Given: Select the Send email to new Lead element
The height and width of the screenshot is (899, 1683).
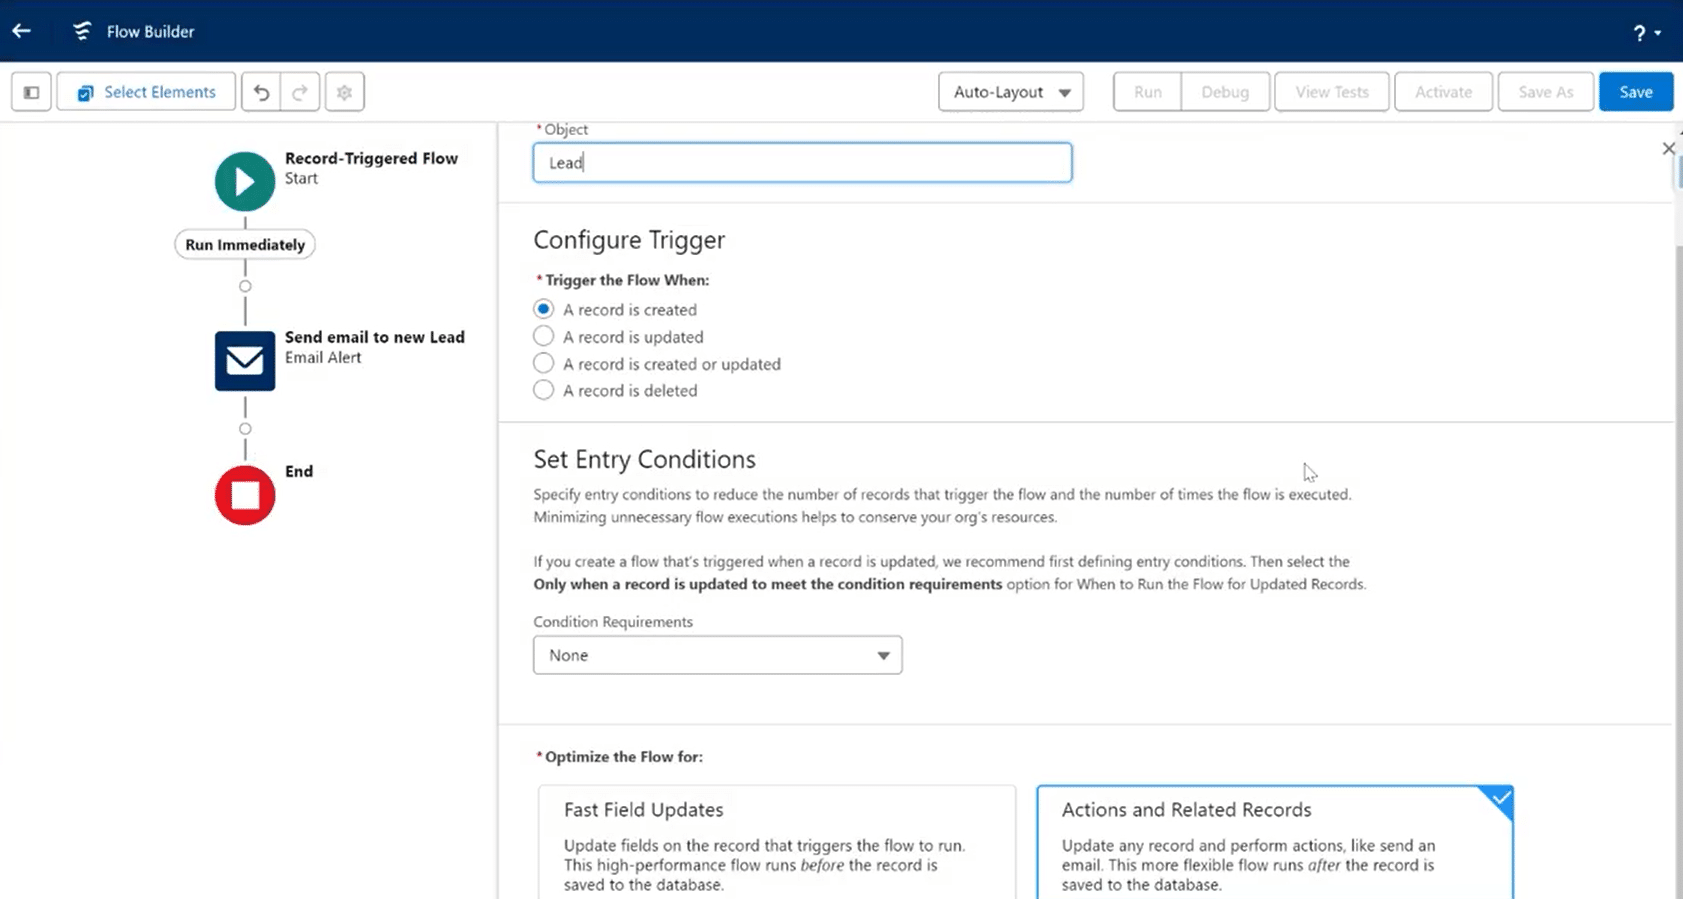Looking at the screenshot, I should tap(245, 360).
